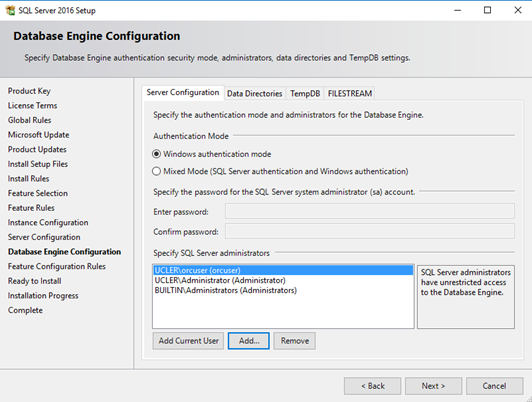Click the Complete step

tap(25, 310)
